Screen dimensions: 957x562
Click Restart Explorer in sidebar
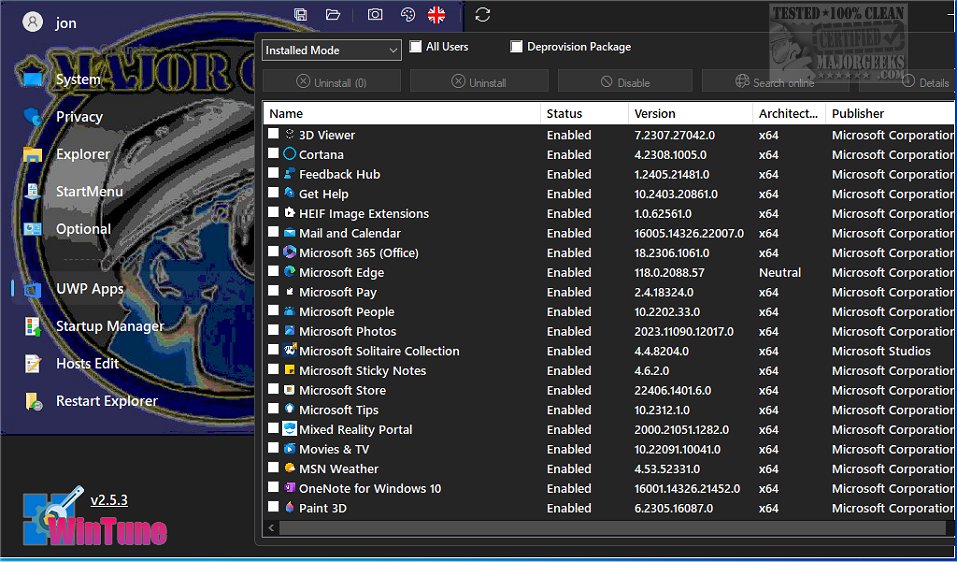coord(107,401)
